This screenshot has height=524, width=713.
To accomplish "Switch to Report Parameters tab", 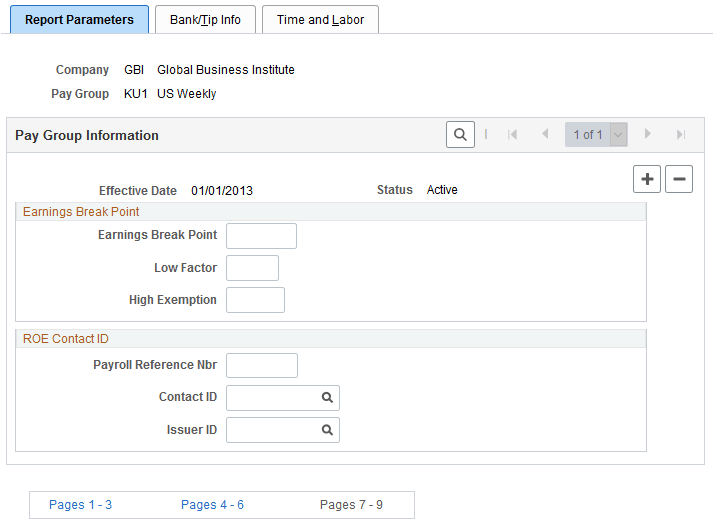I will coord(79,20).
